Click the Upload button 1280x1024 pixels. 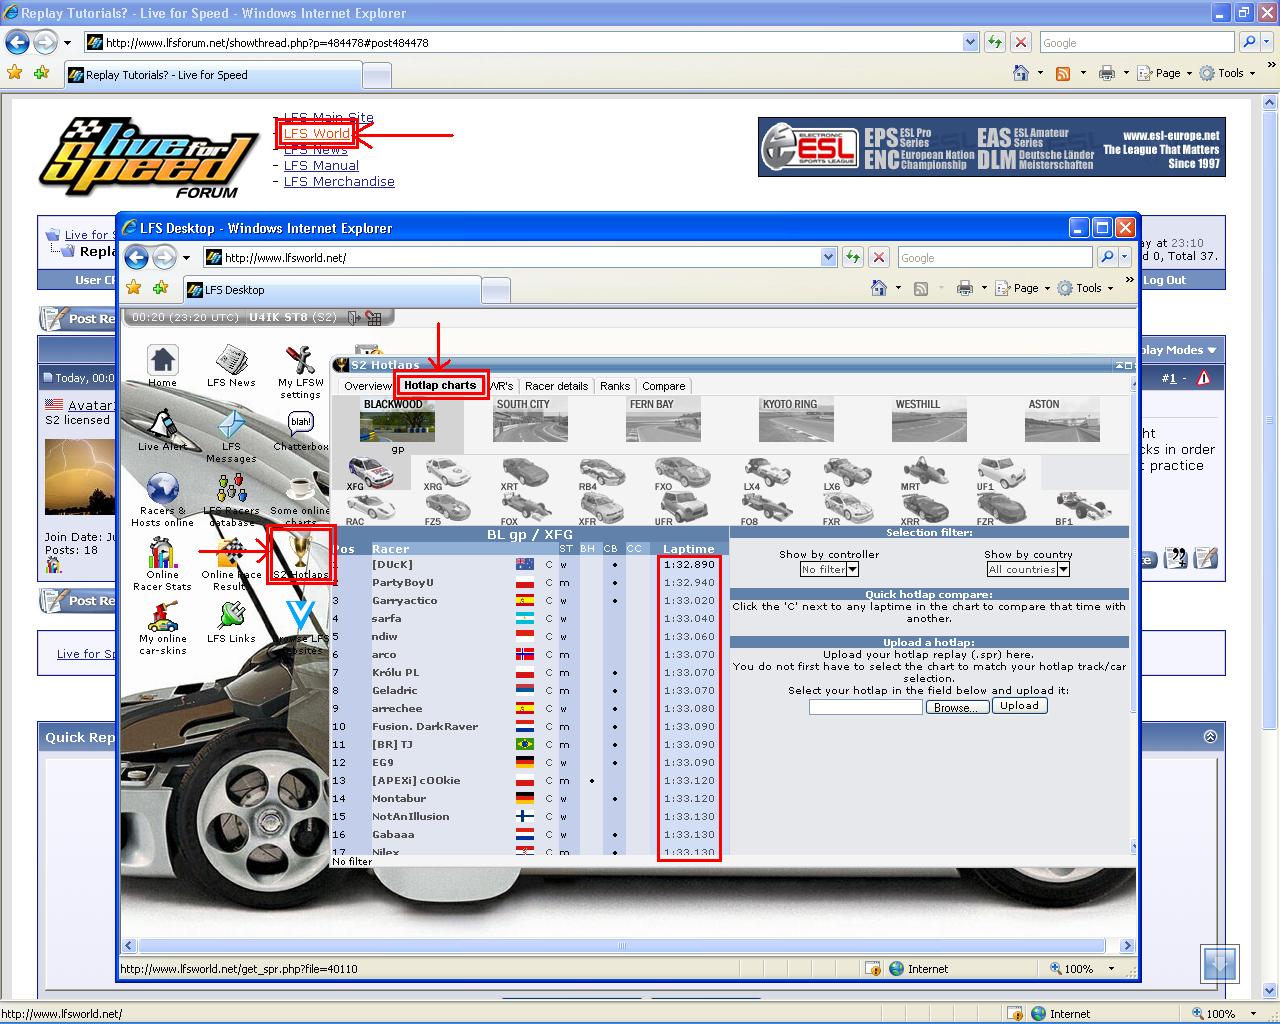[1019, 705]
